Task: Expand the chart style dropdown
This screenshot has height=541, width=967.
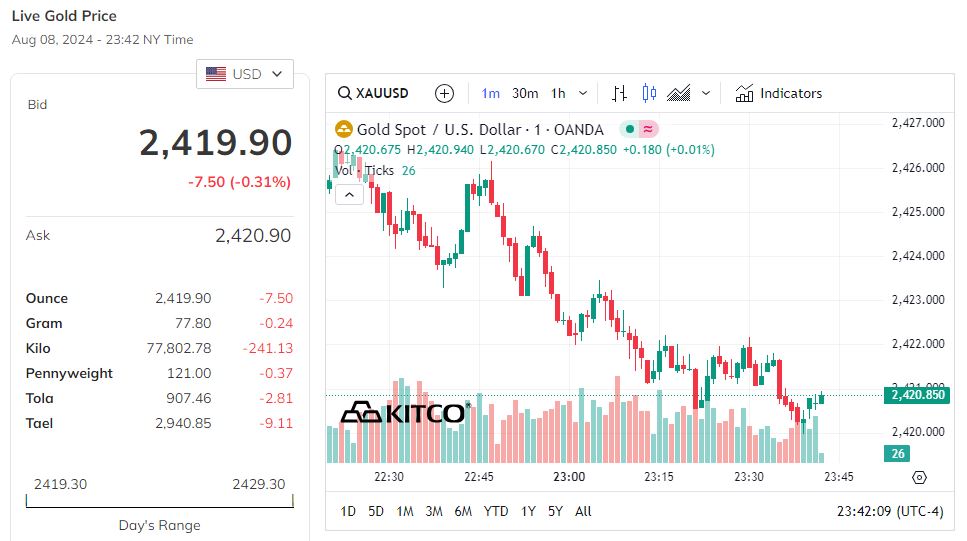Action: (x=706, y=93)
